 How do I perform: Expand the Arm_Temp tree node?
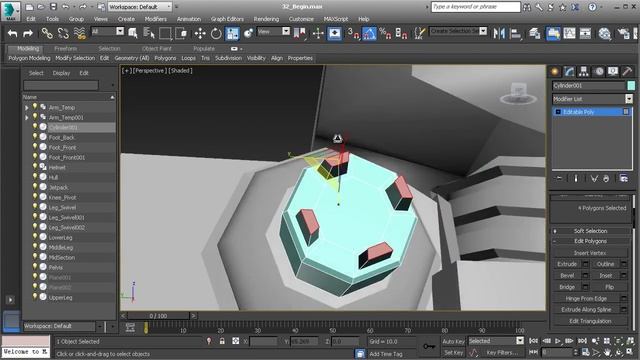click(27, 108)
